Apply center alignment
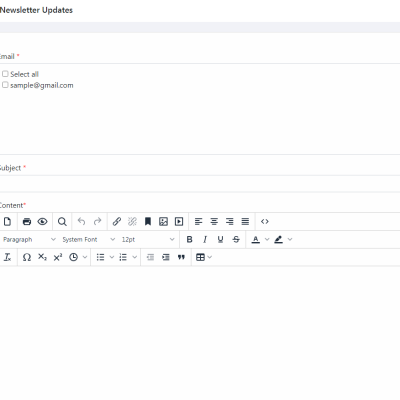 tap(214, 221)
